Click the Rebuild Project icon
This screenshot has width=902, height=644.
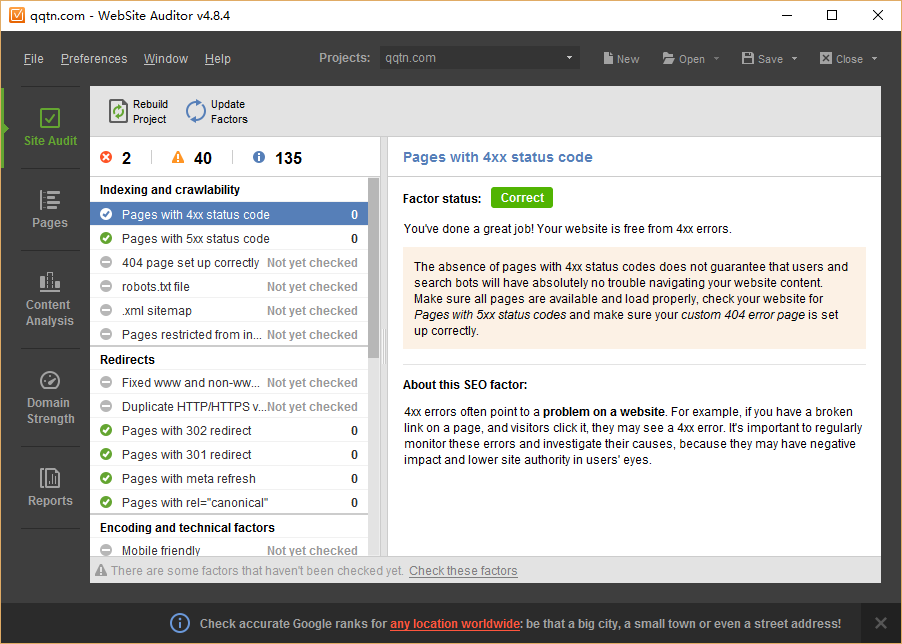point(118,111)
